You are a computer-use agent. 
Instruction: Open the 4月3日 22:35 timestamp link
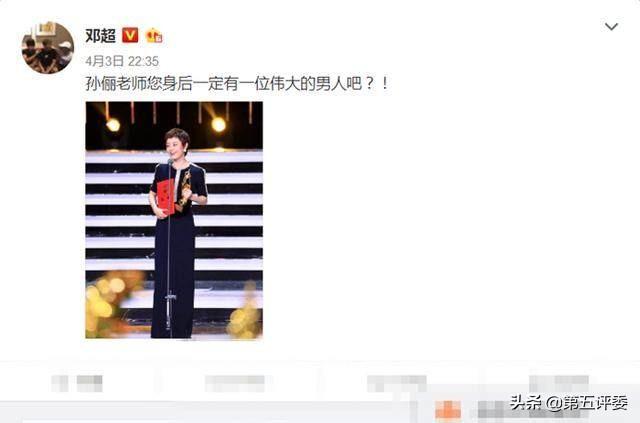[122, 61]
